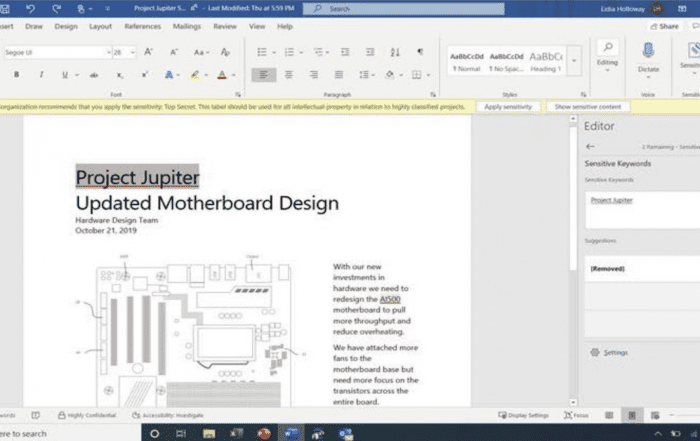Open Multilevel List icon
700x441 pixels.
[318, 52]
